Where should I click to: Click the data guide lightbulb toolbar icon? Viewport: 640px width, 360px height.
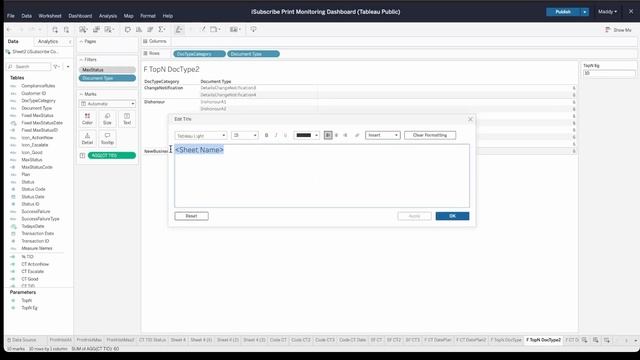pyautogui.click(x=253, y=29)
